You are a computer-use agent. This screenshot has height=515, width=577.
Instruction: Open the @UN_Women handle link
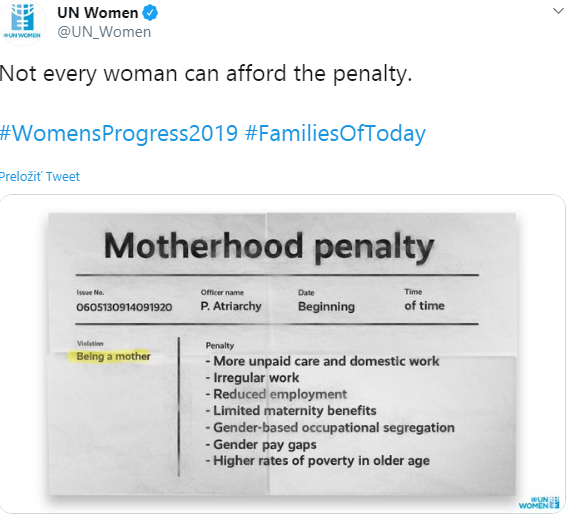click(104, 32)
